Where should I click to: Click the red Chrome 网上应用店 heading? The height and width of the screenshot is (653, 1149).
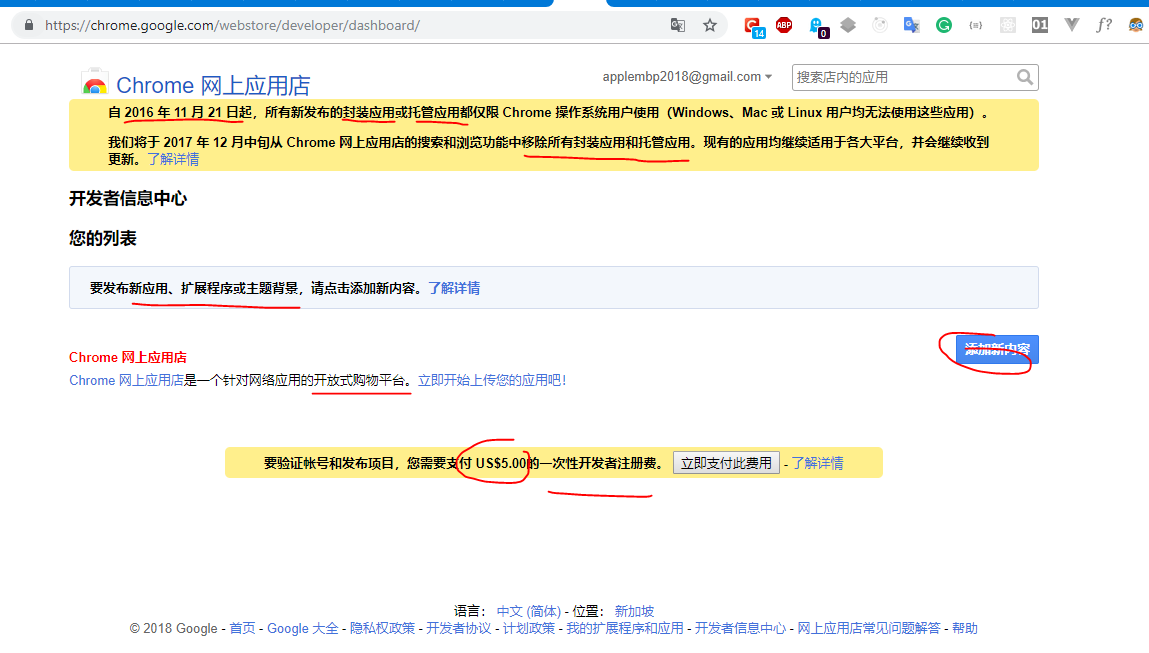click(x=128, y=358)
